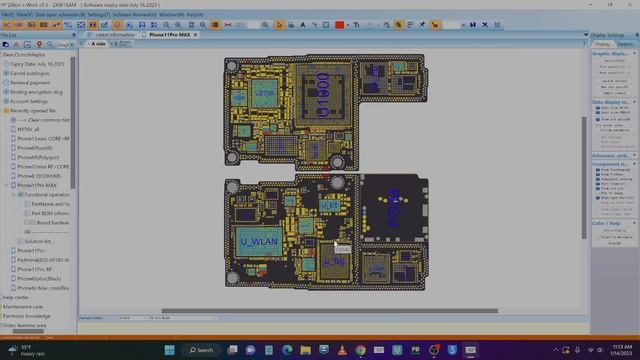Collapse the Phone11Pro MAX tree node
This screenshot has height=360, width=640.
tap(6, 185)
